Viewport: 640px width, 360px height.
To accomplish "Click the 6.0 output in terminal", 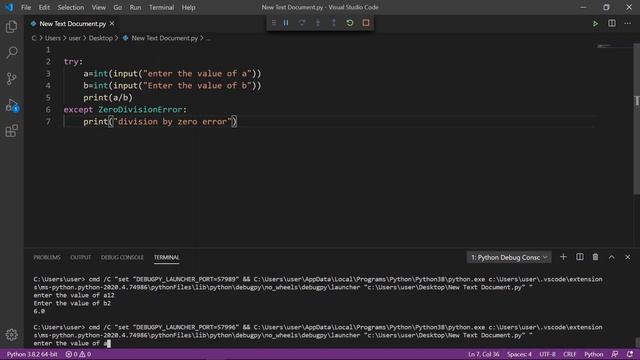I will click(39, 311).
